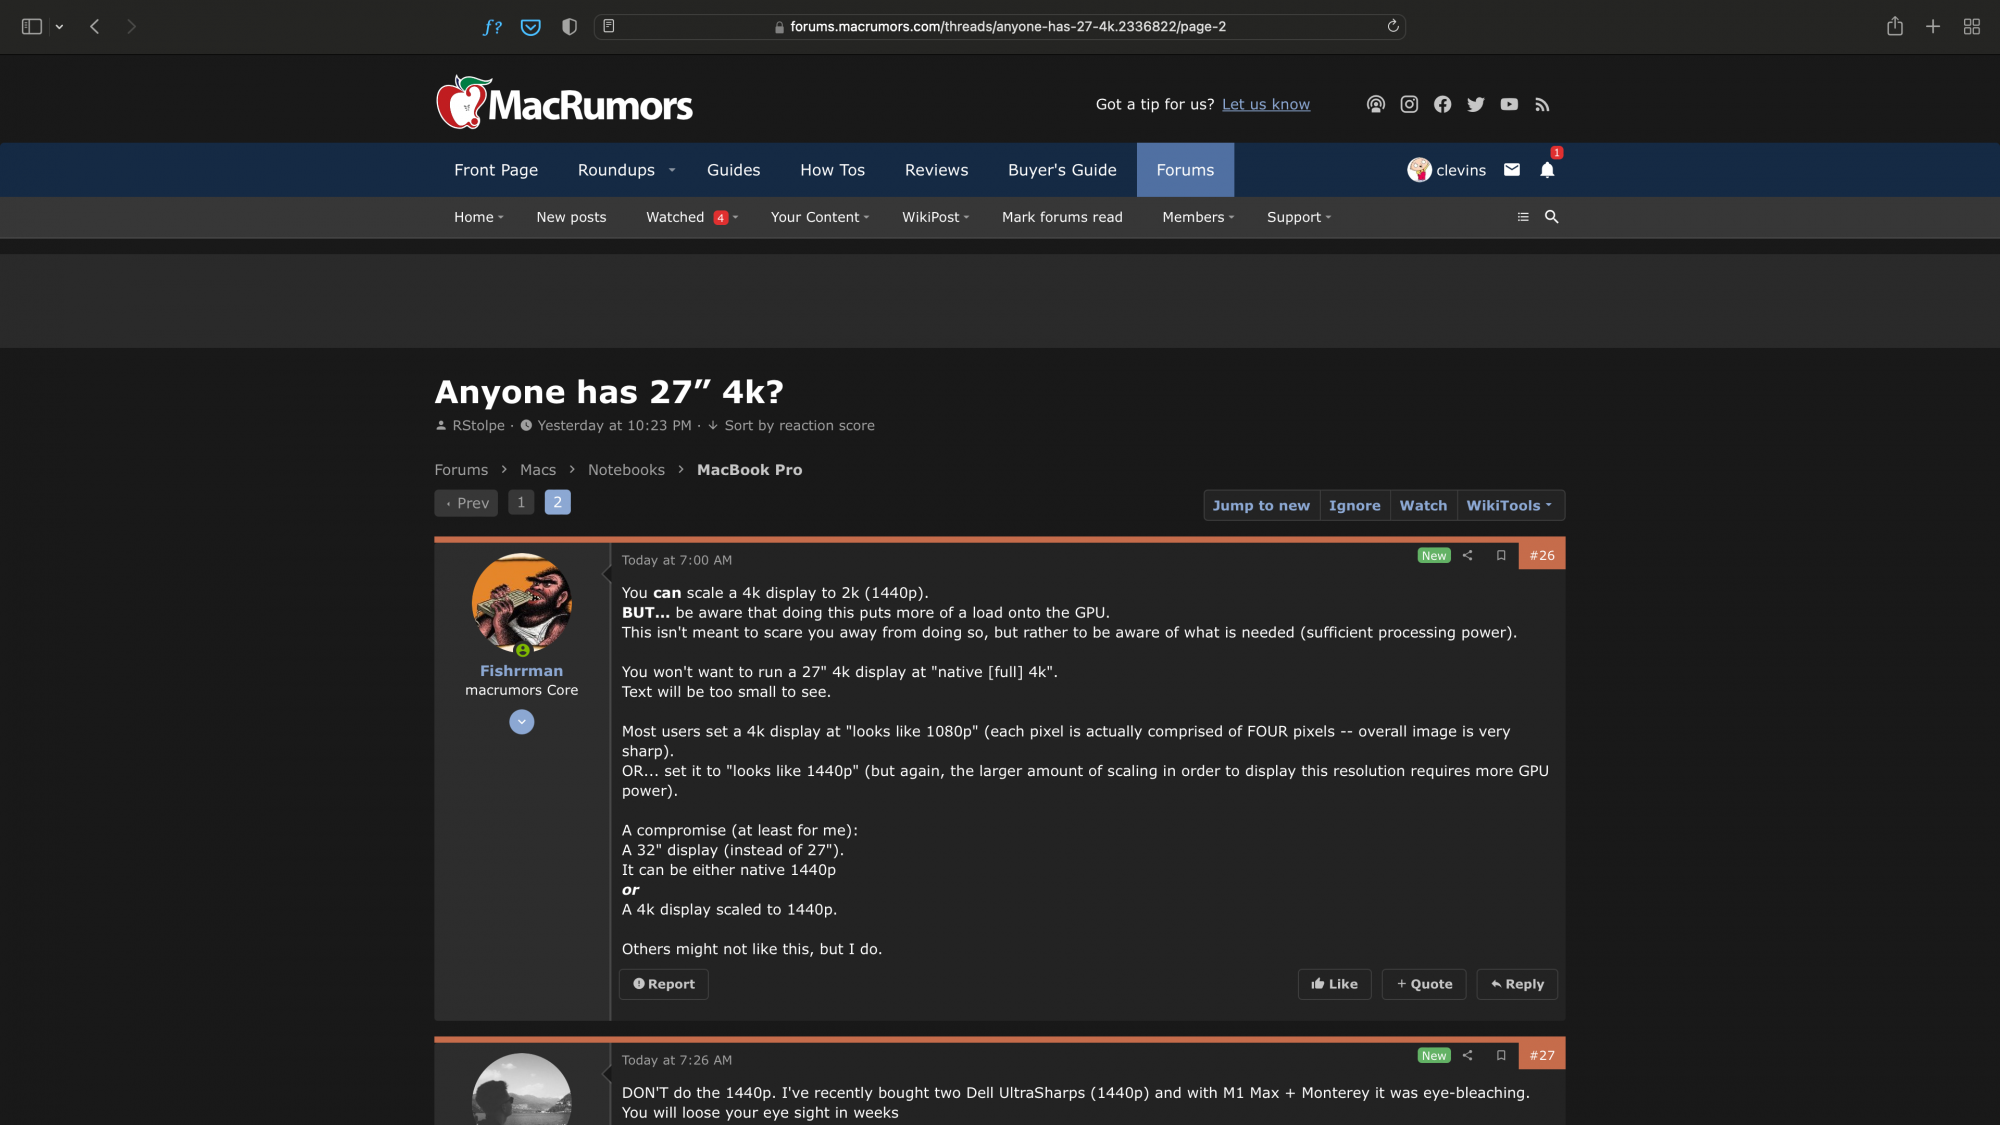Toggle Safari sidebar panel
This screenshot has width=2000, height=1125.
[32, 26]
